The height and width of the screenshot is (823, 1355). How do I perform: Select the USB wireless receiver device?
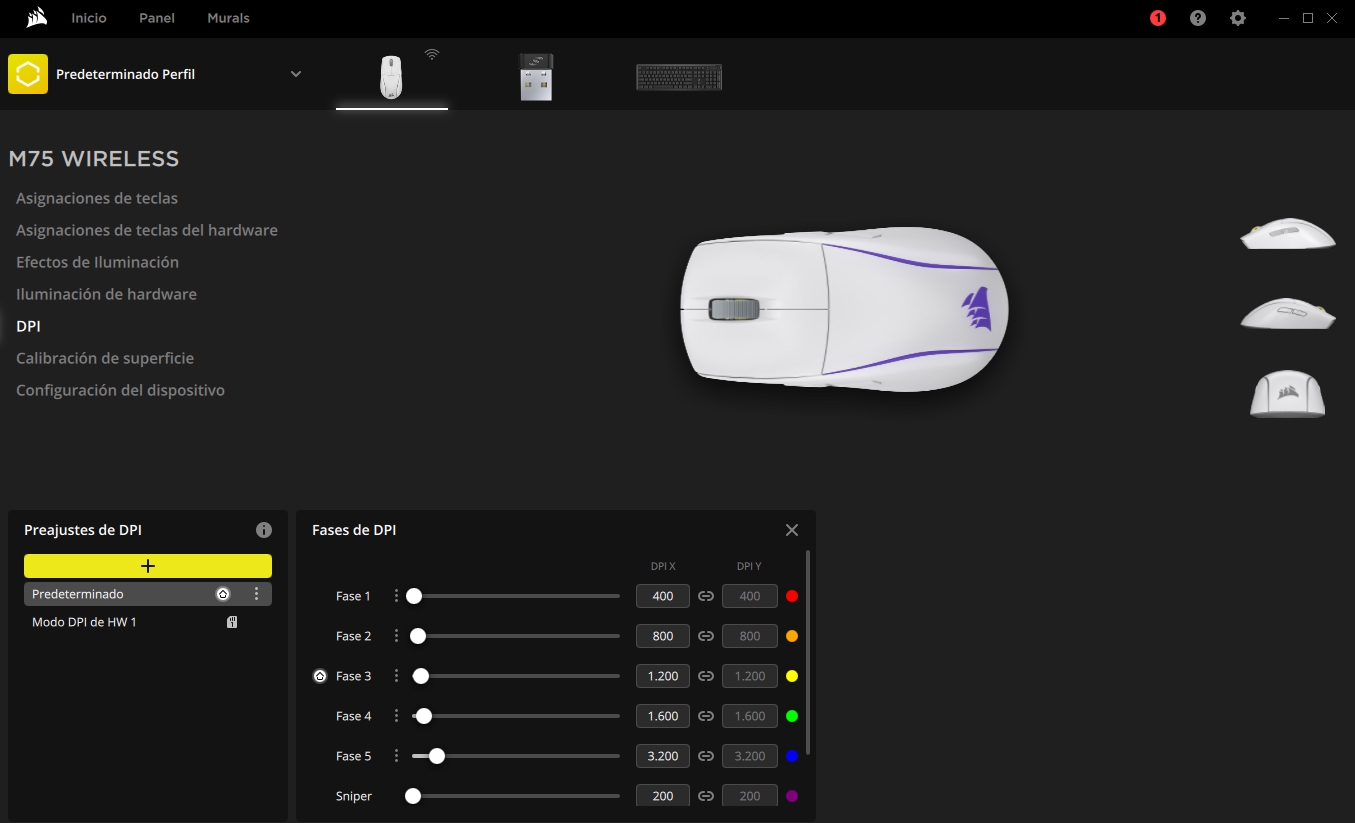(536, 77)
